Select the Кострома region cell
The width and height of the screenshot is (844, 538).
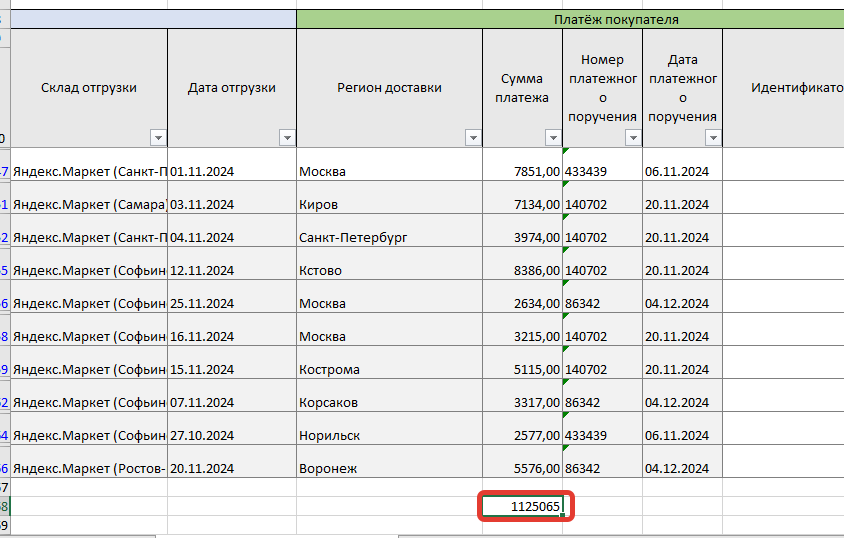(x=390, y=362)
